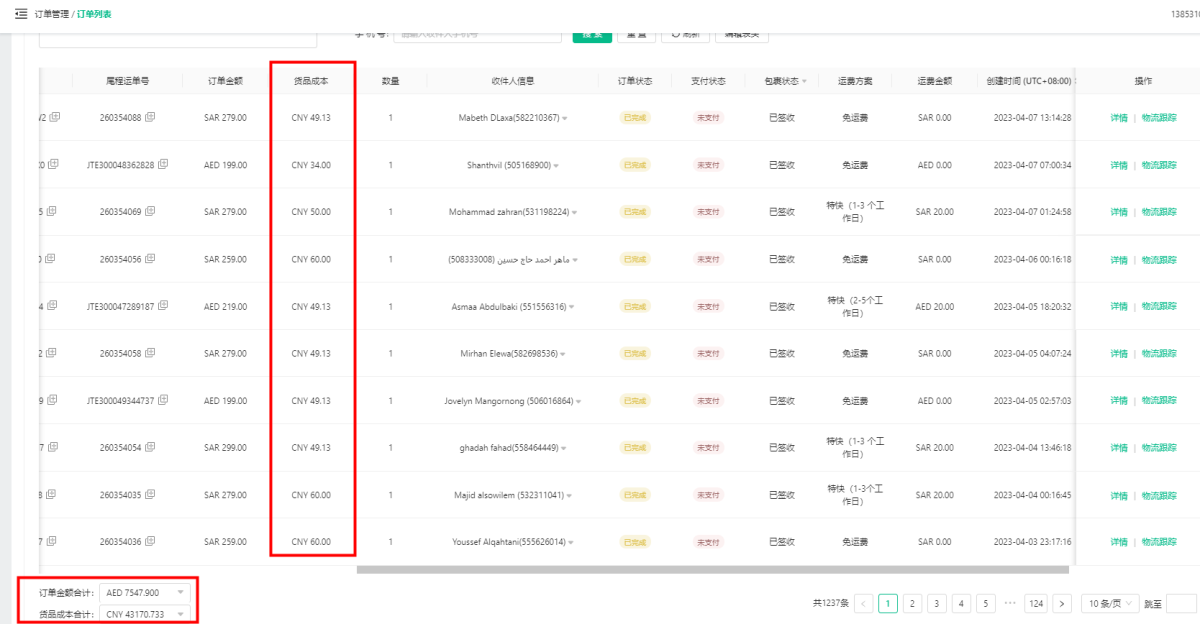Click copy icon beside 260354069

pos(150,211)
